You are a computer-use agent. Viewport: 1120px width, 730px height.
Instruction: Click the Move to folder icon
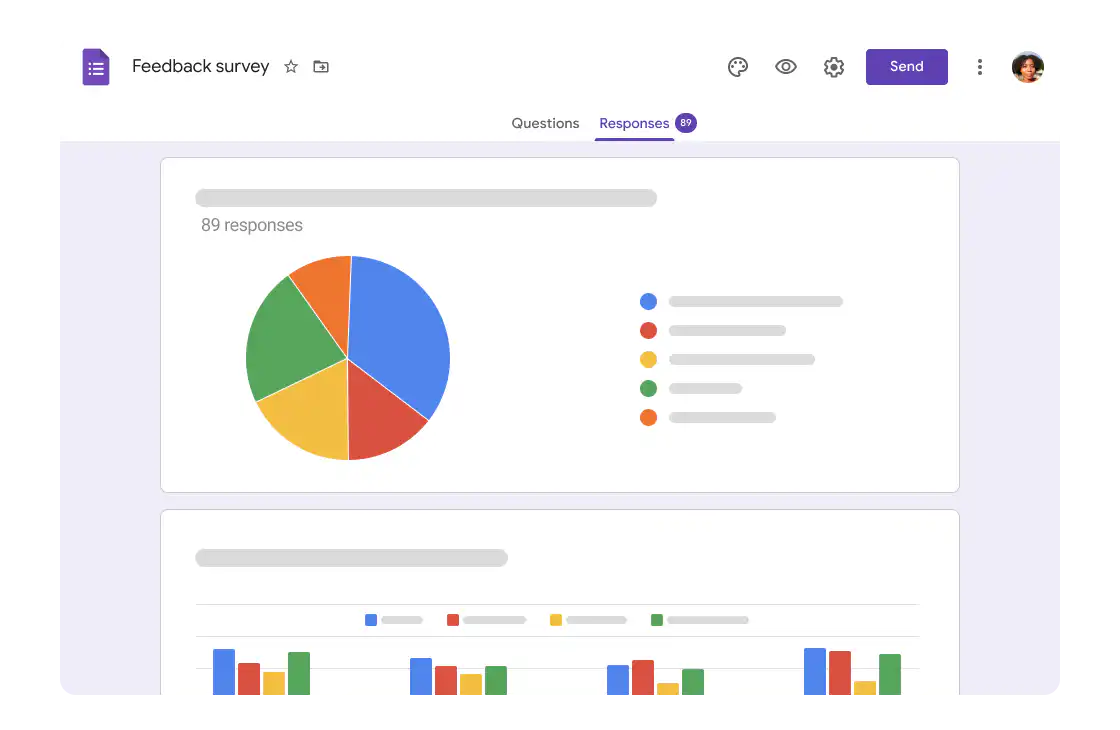point(321,66)
